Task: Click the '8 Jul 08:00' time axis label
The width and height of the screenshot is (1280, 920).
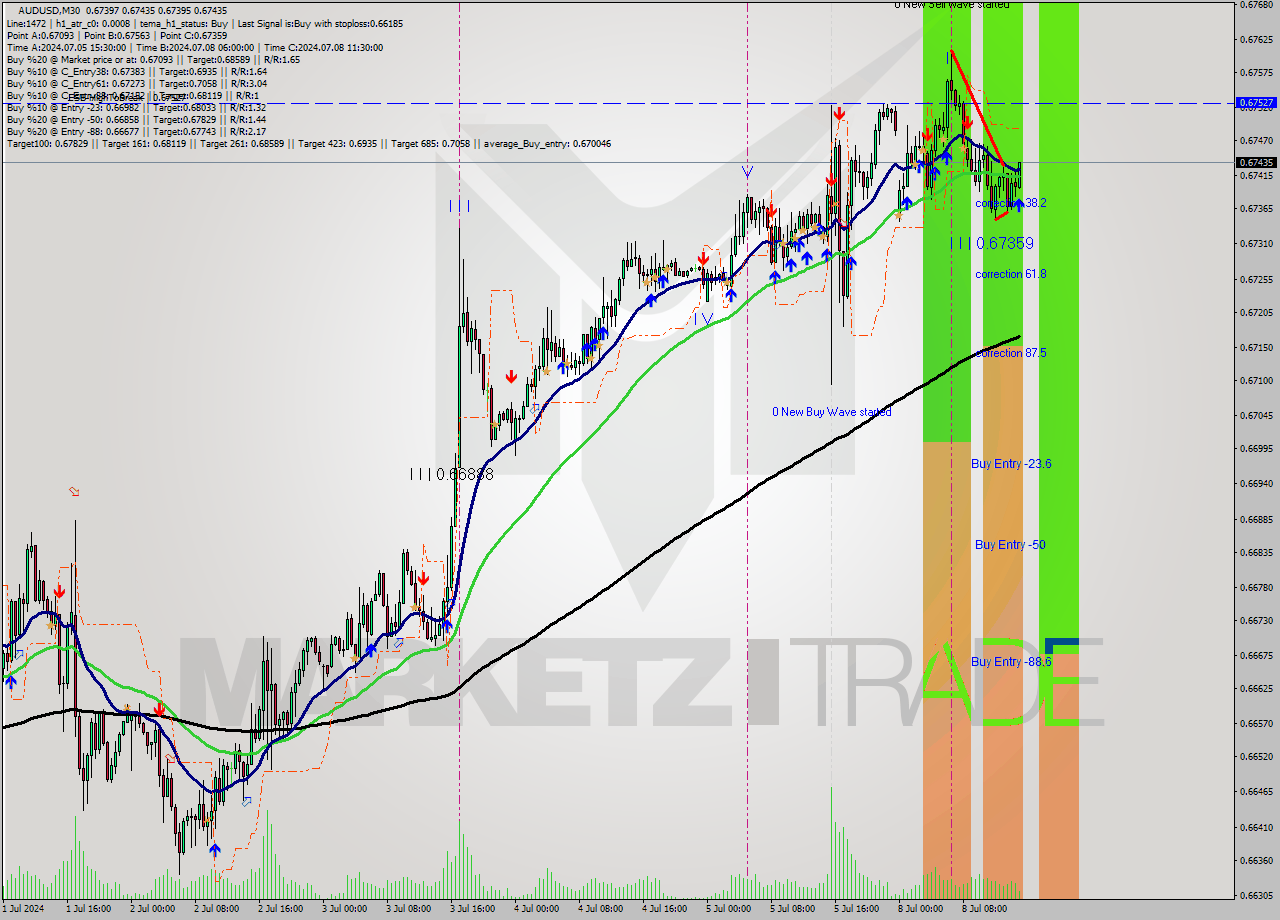Action: [984, 909]
